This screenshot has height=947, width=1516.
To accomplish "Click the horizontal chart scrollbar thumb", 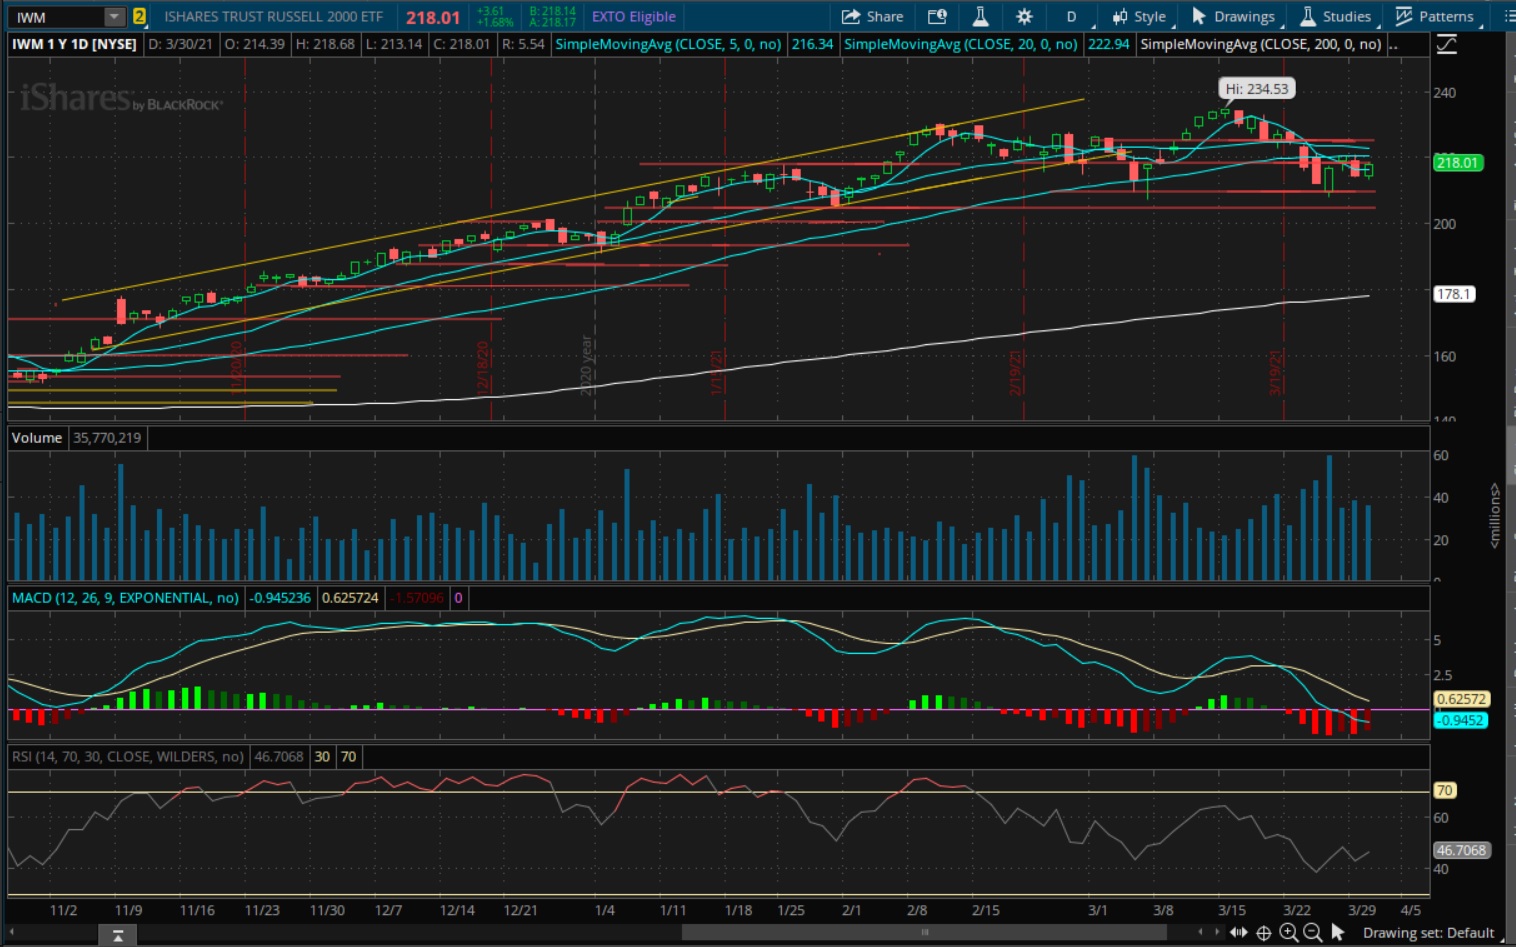I will point(924,932).
